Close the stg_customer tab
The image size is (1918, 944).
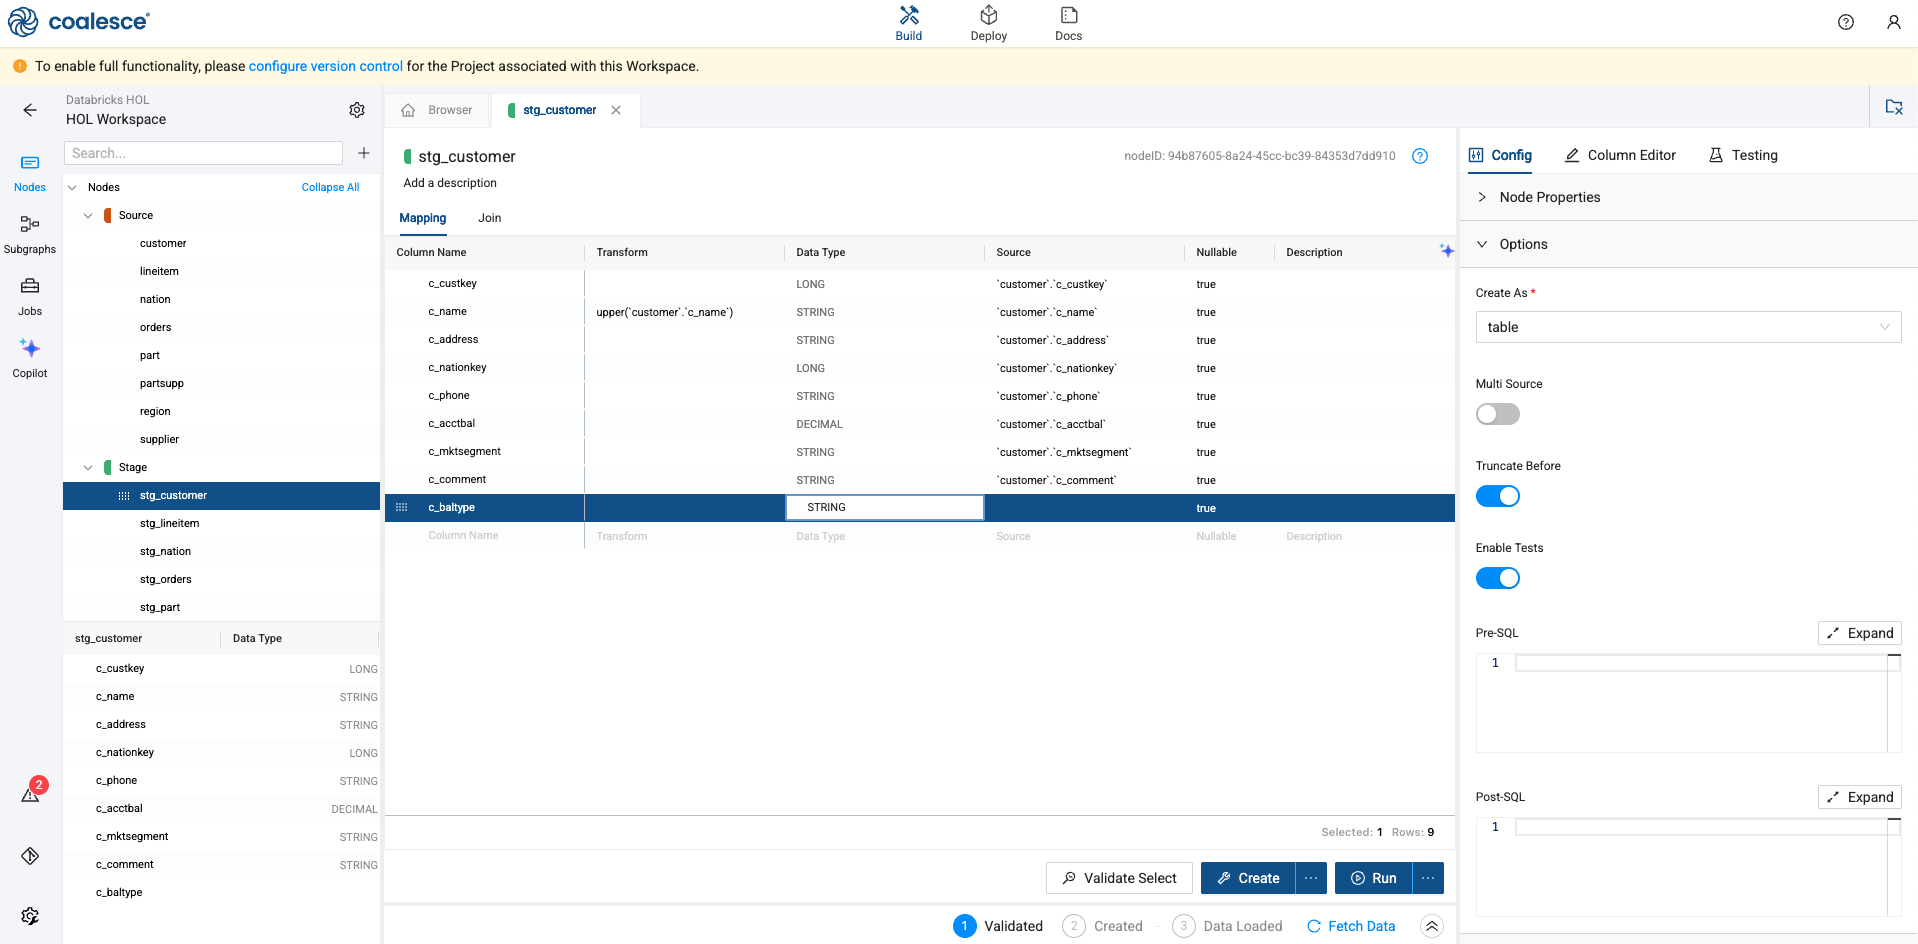pos(616,110)
